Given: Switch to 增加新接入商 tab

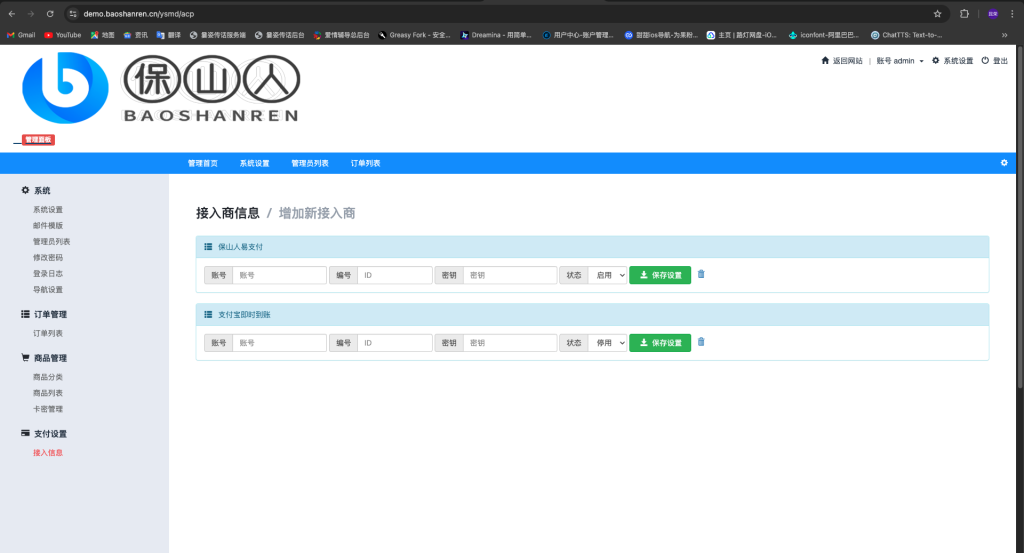Looking at the screenshot, I should click(x=317, y=213).
